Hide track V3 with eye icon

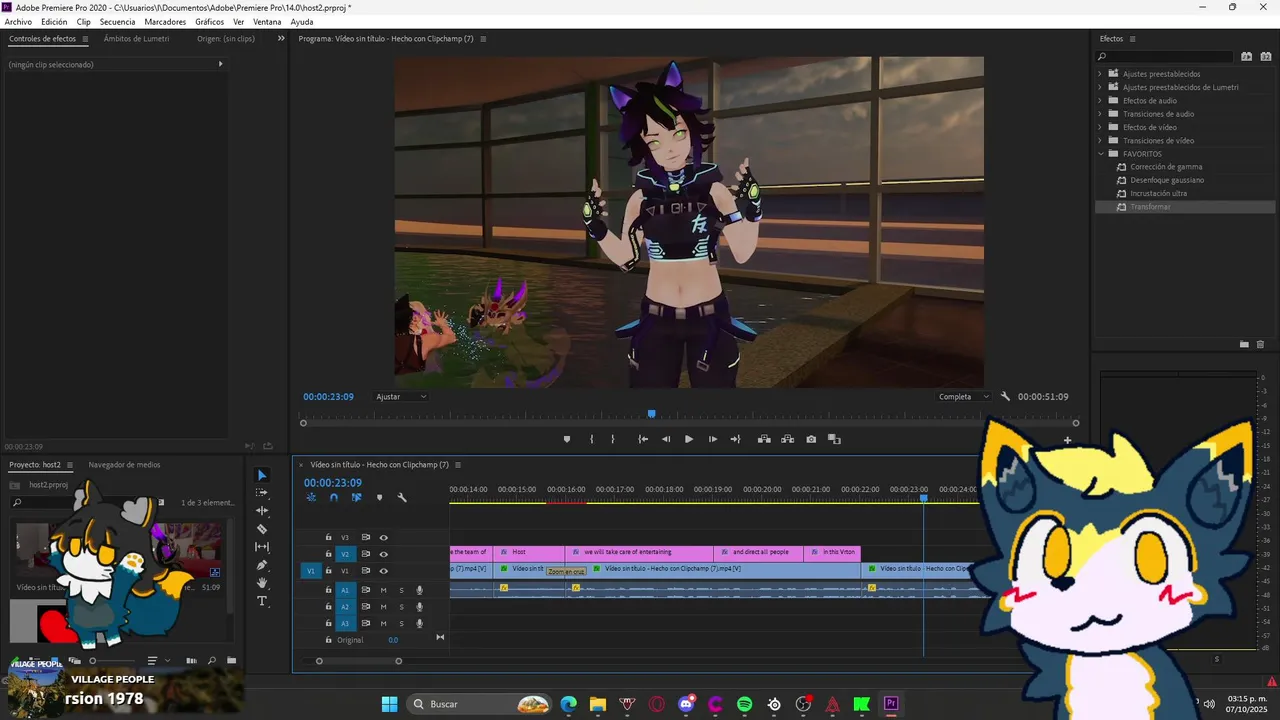tap(383, 538)
